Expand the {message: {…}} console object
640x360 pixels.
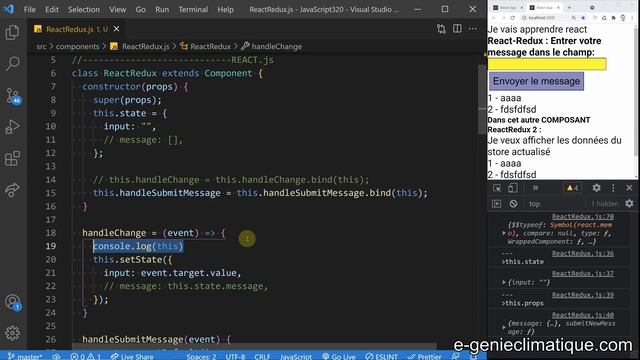(x=504, y=327)
